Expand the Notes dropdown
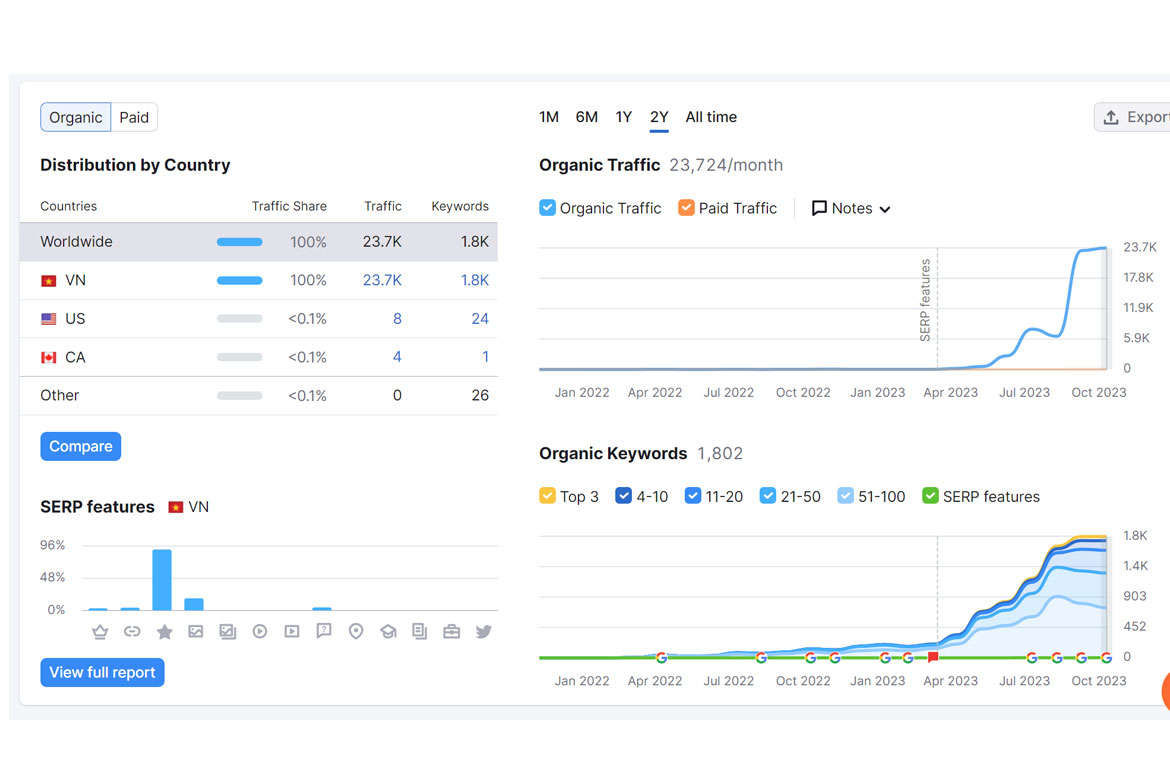The height and width of the screenshot is (780, 1170). pos(851,208)
